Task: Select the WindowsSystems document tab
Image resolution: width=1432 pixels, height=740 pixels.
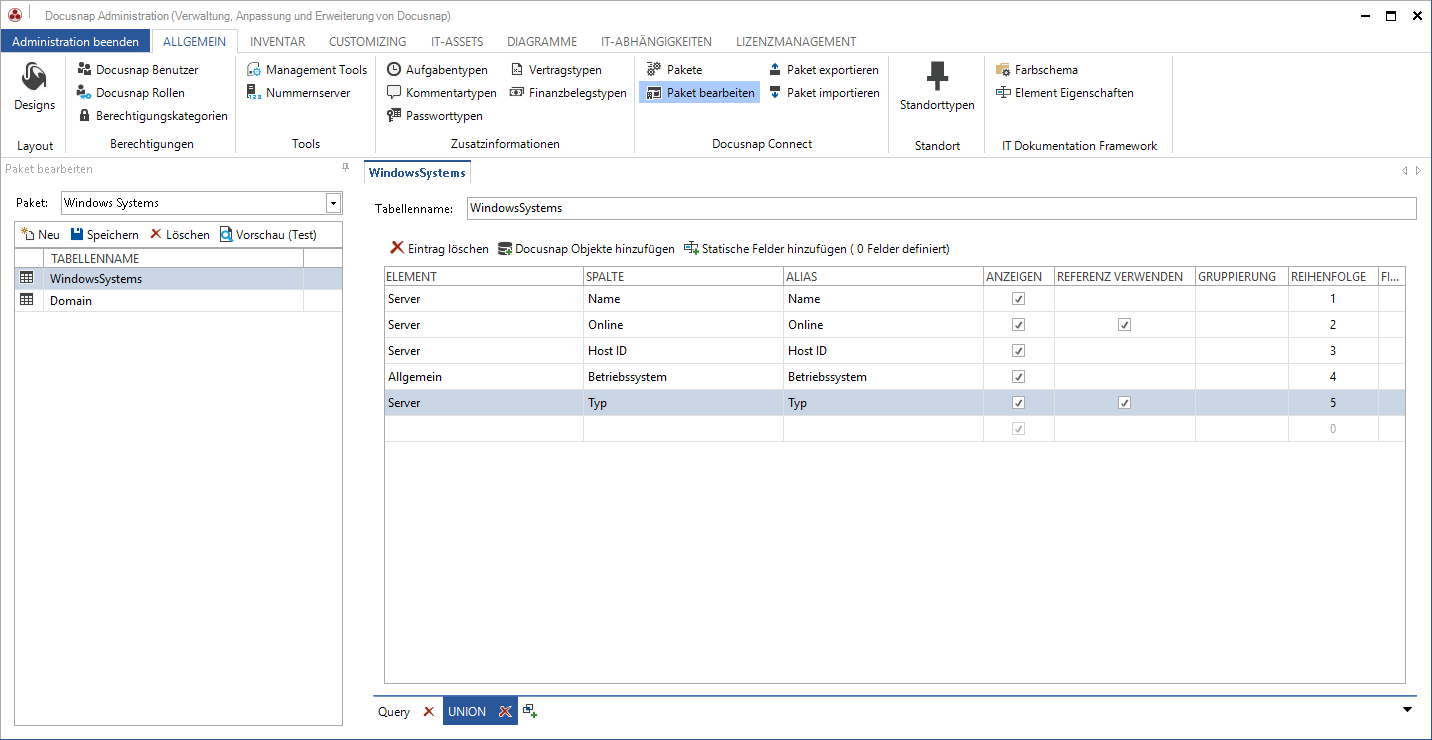Action: tap(417, 172)
